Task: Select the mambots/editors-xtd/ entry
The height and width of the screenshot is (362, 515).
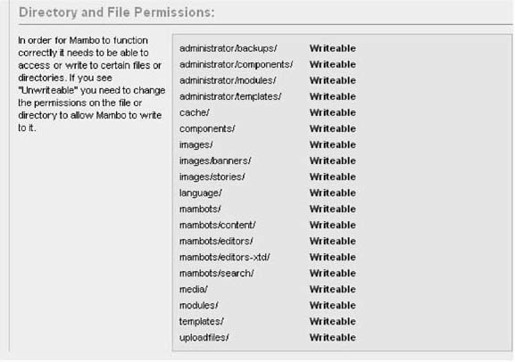Action: (224, 257)
